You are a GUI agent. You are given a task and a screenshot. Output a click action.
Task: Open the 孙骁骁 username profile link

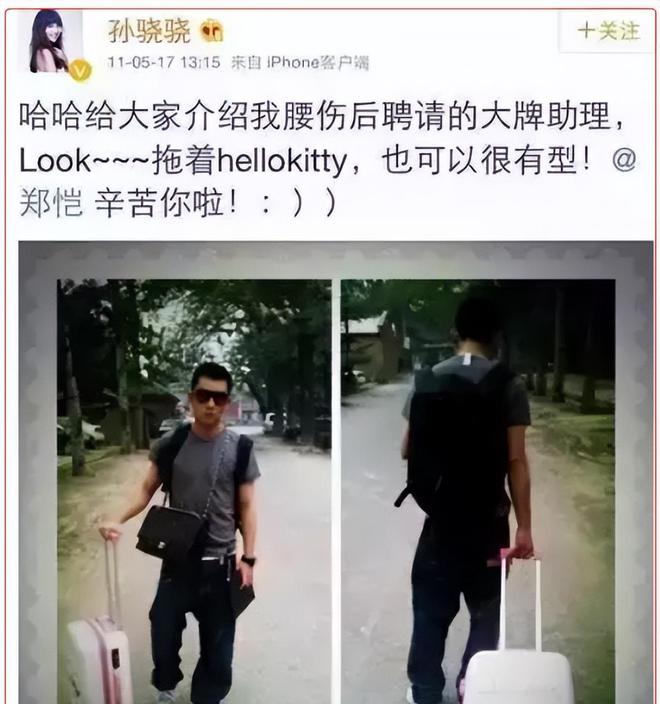point(149,31)
